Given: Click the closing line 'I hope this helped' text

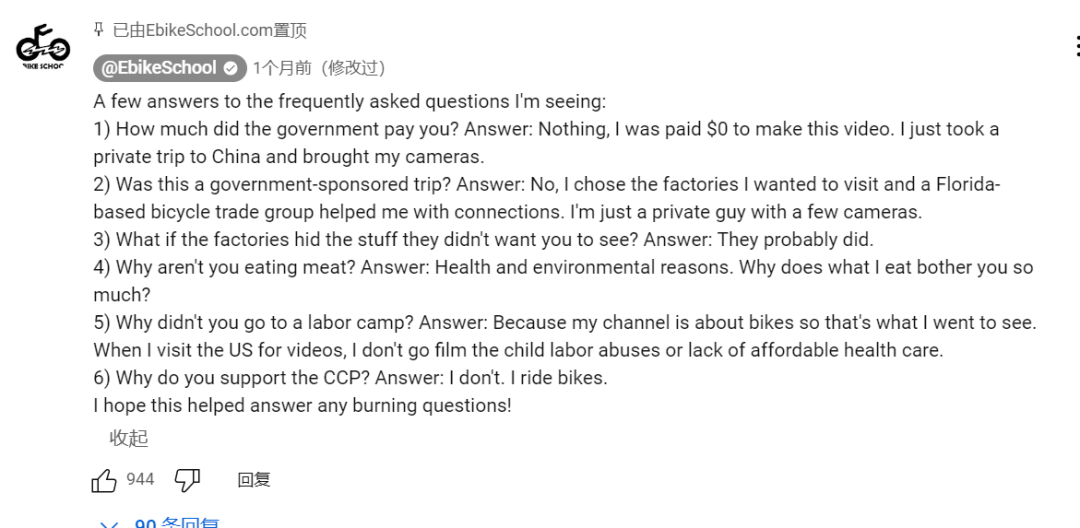Looking at the screenshot, I should (x=302, y=405).
